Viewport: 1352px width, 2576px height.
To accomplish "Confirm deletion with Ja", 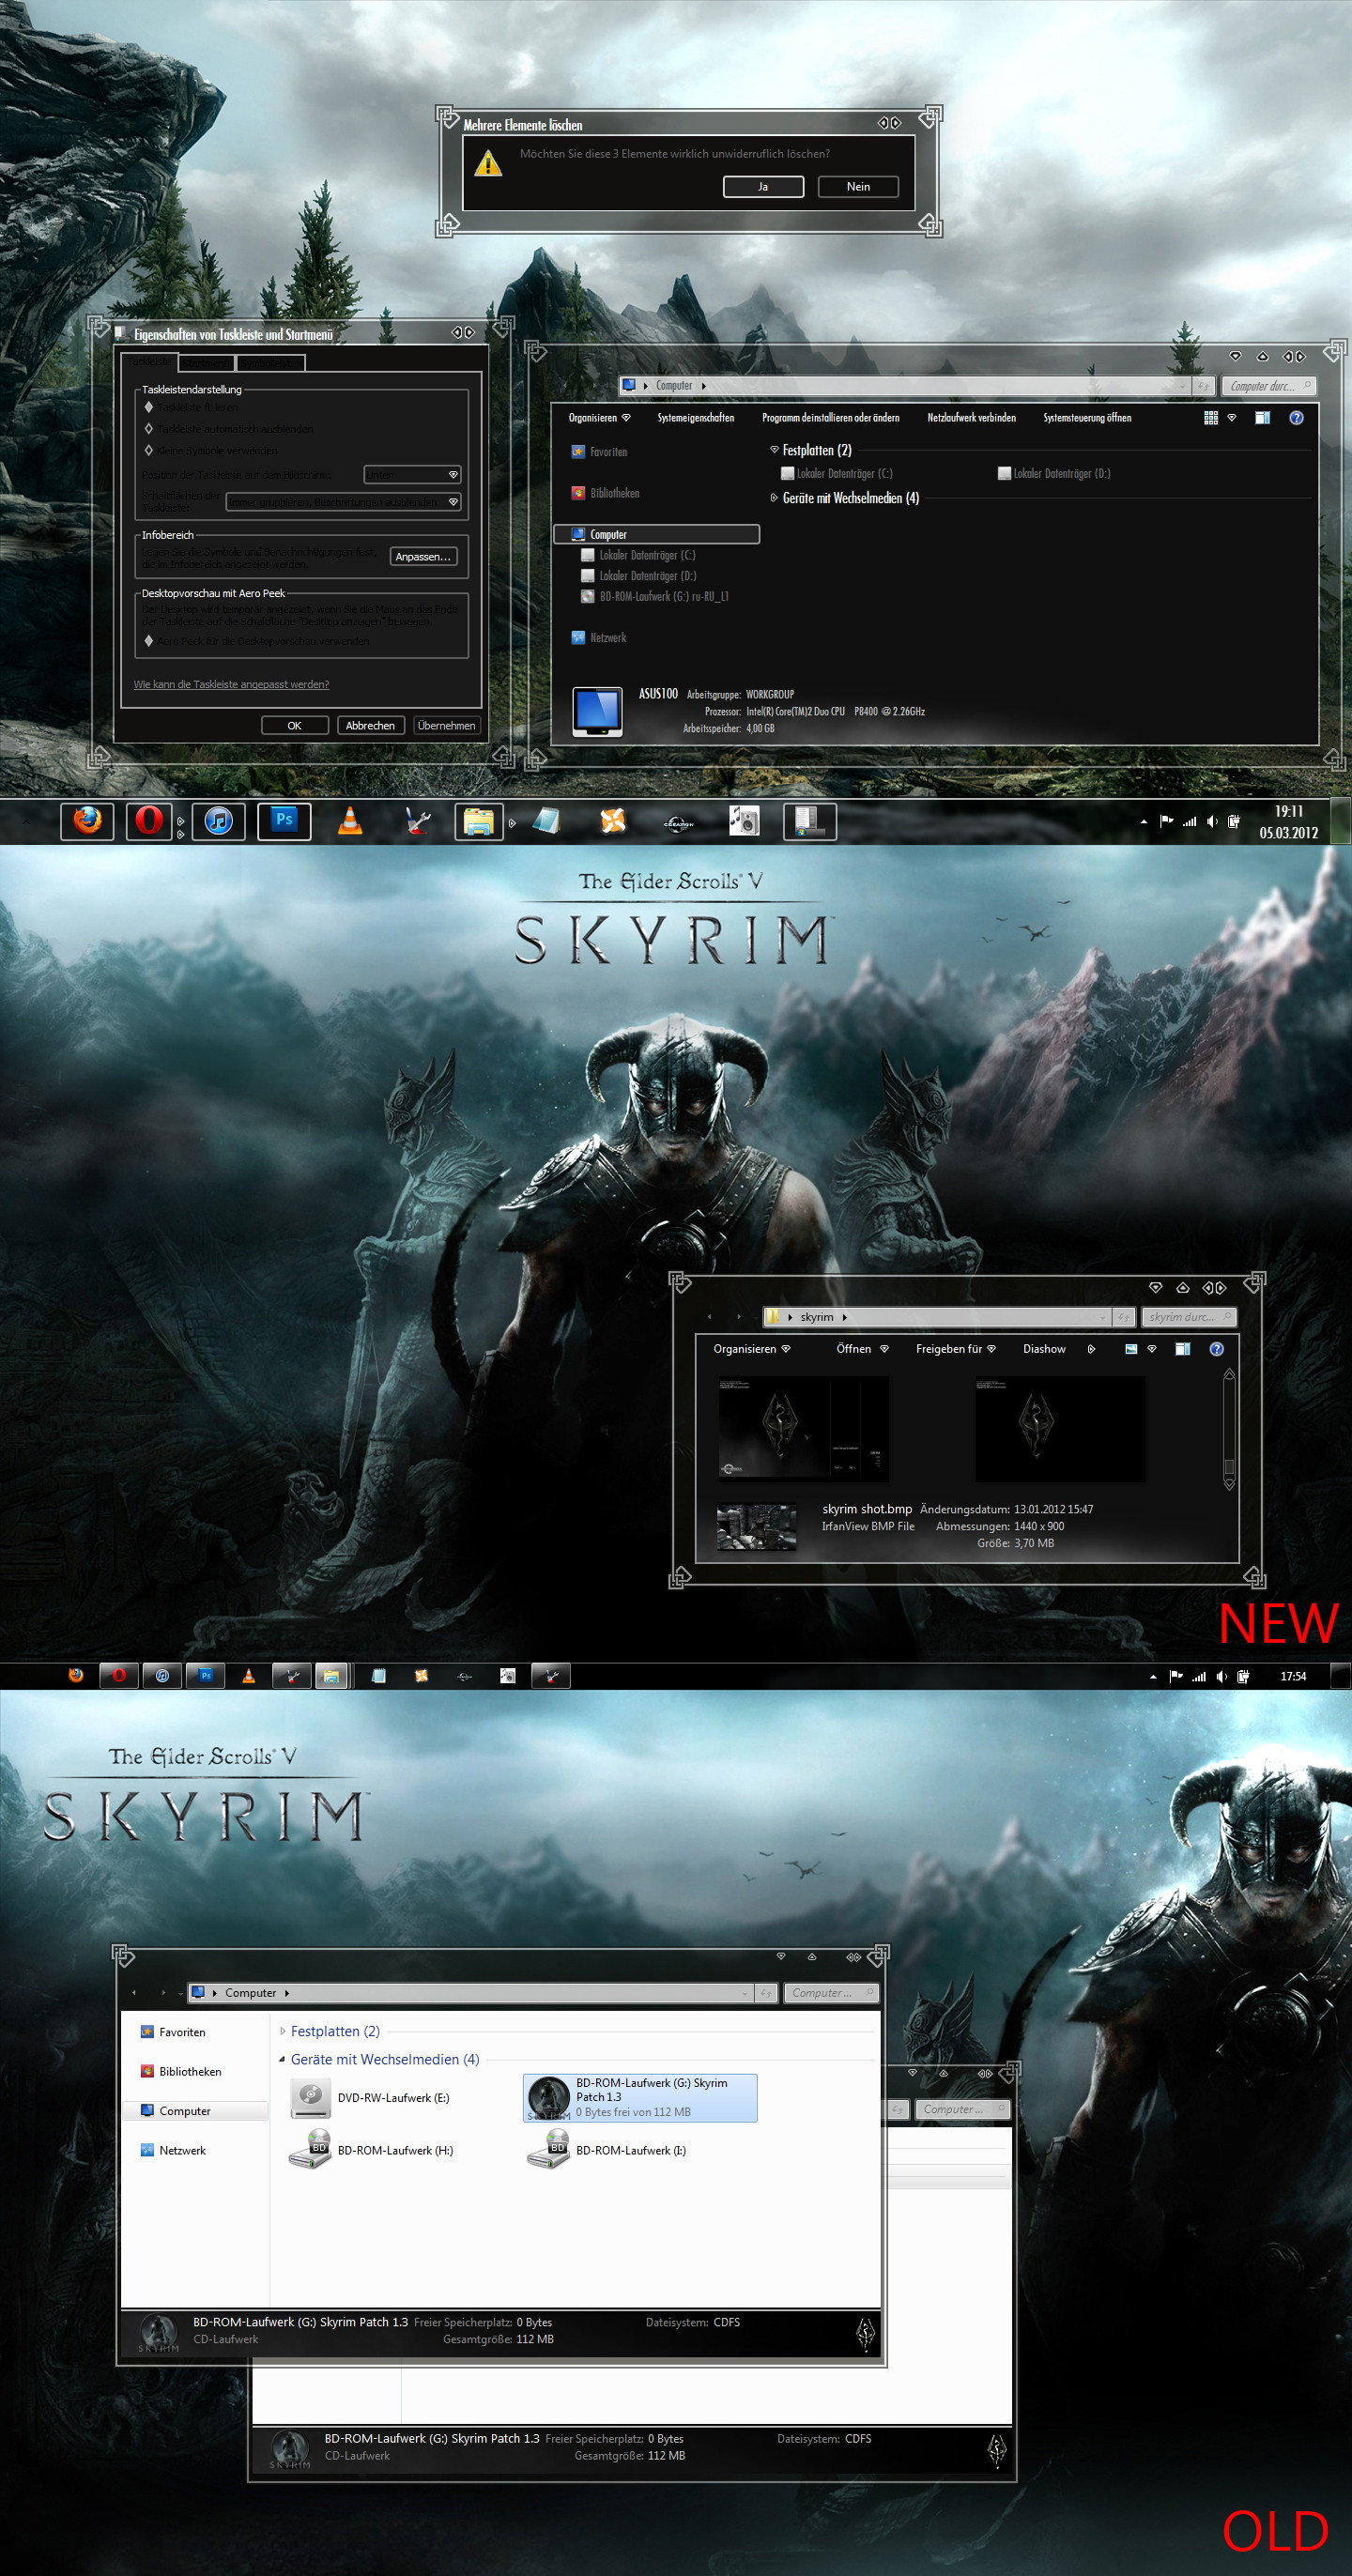I will point(763,187).
